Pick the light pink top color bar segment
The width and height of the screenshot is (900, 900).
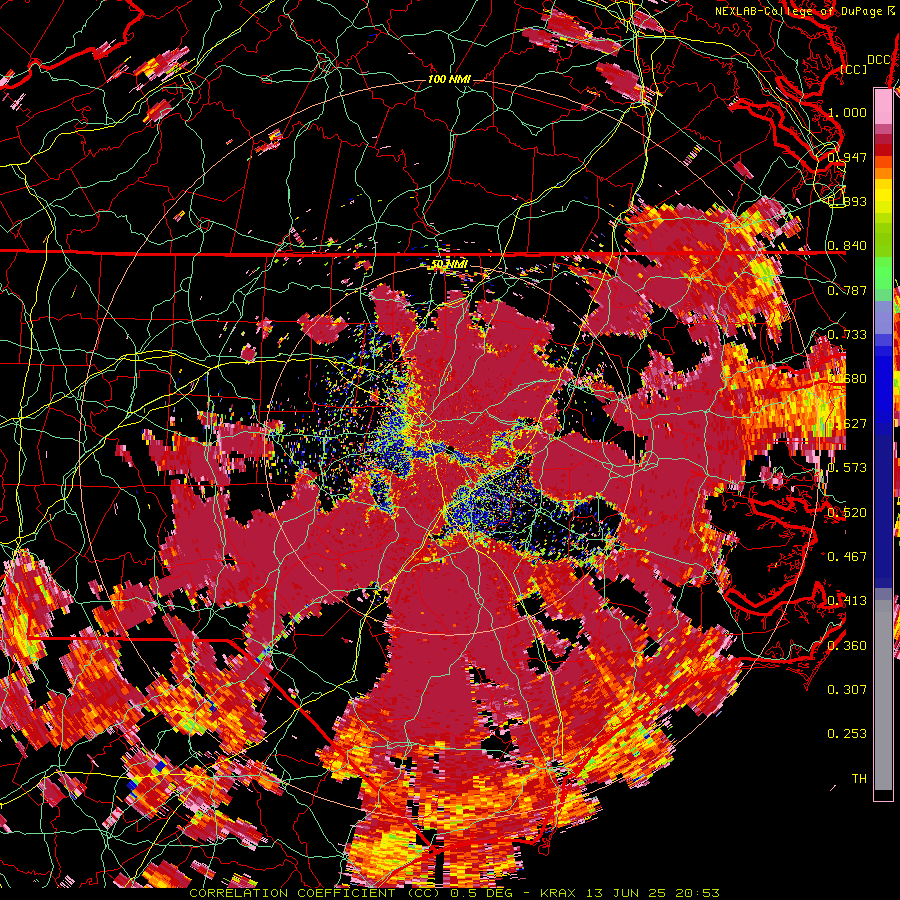pos(883,106)
